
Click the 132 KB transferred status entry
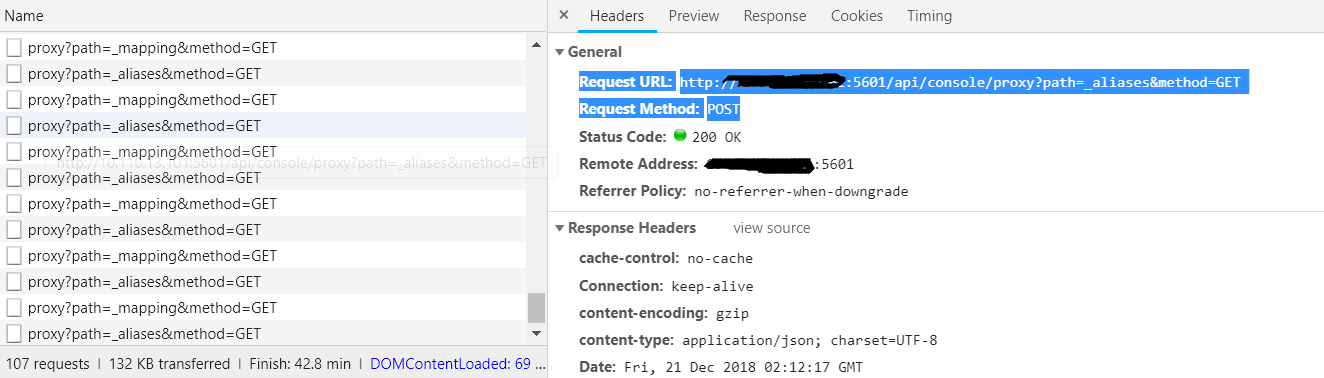tap(169, 364)
